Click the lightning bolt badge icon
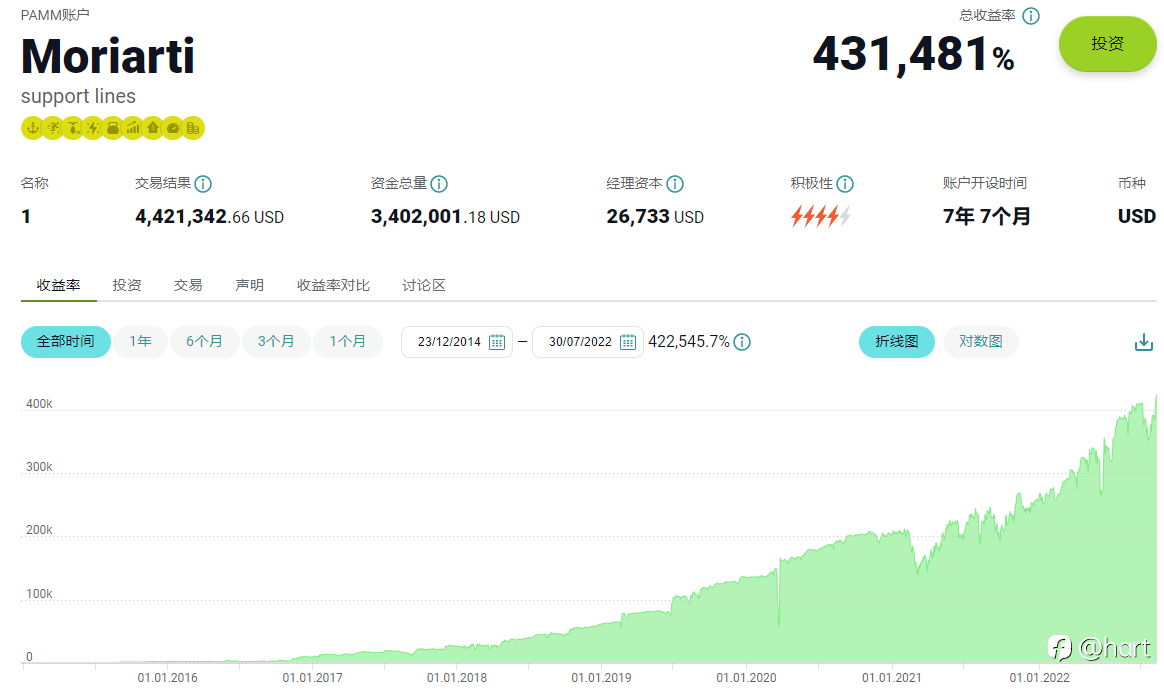The image size is (1164, 689). 93,128
